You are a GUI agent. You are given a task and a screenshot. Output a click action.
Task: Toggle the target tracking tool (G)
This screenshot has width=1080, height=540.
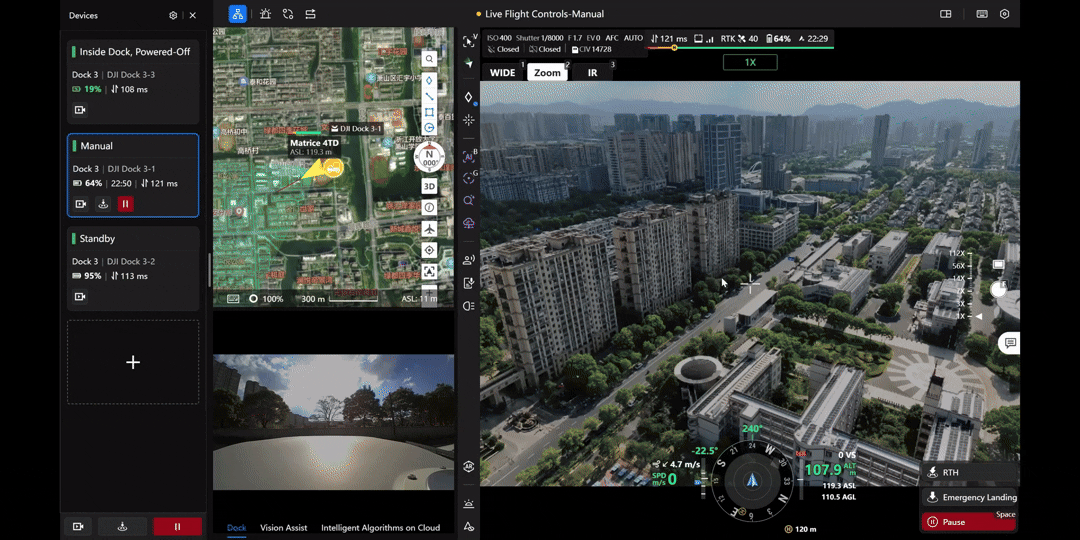[469, 178]
